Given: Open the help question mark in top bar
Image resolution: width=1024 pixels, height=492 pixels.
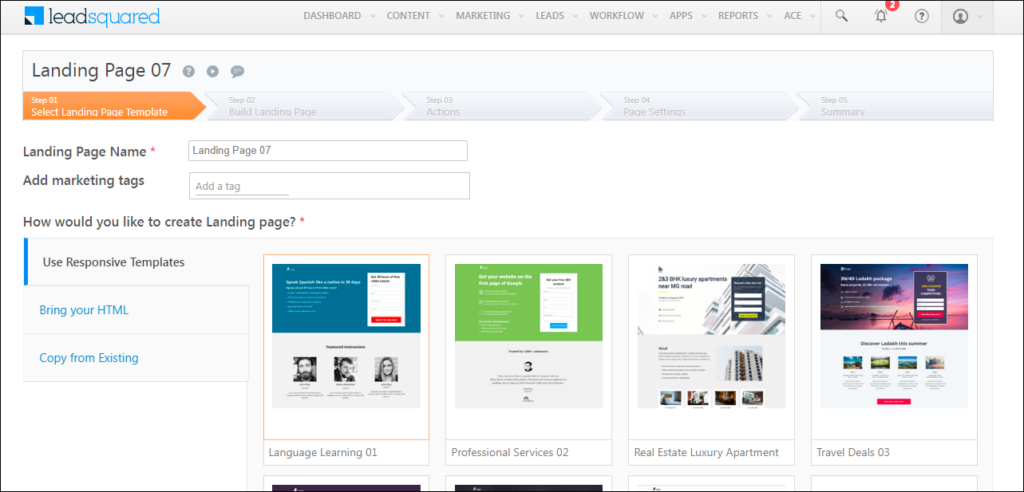Looking at the screenshot, I should tap(921, 17).
